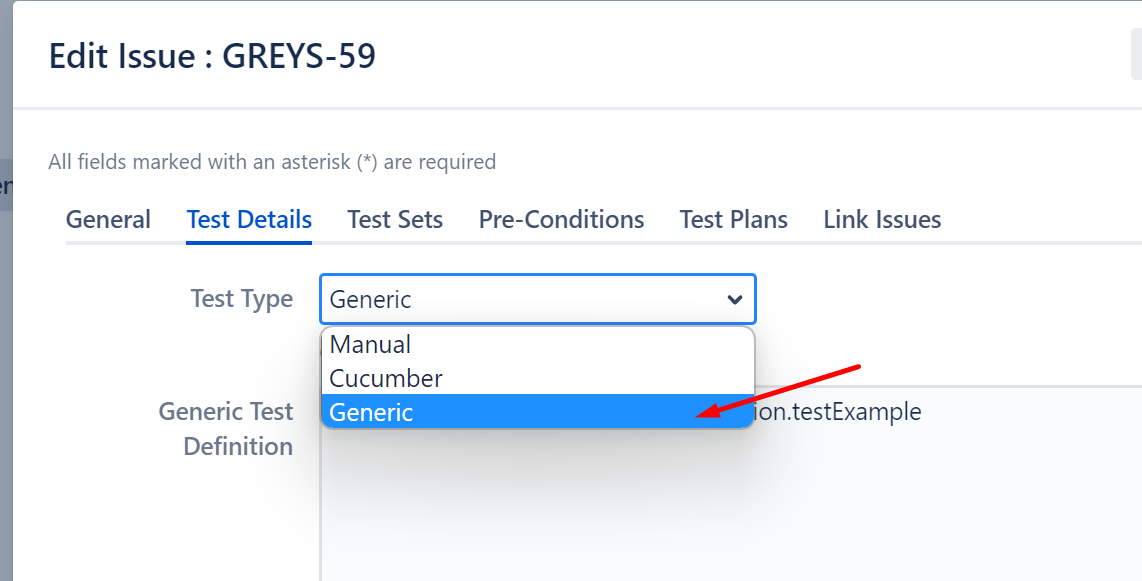Click the required fields asterisk notice text

(x=272, y=161)
